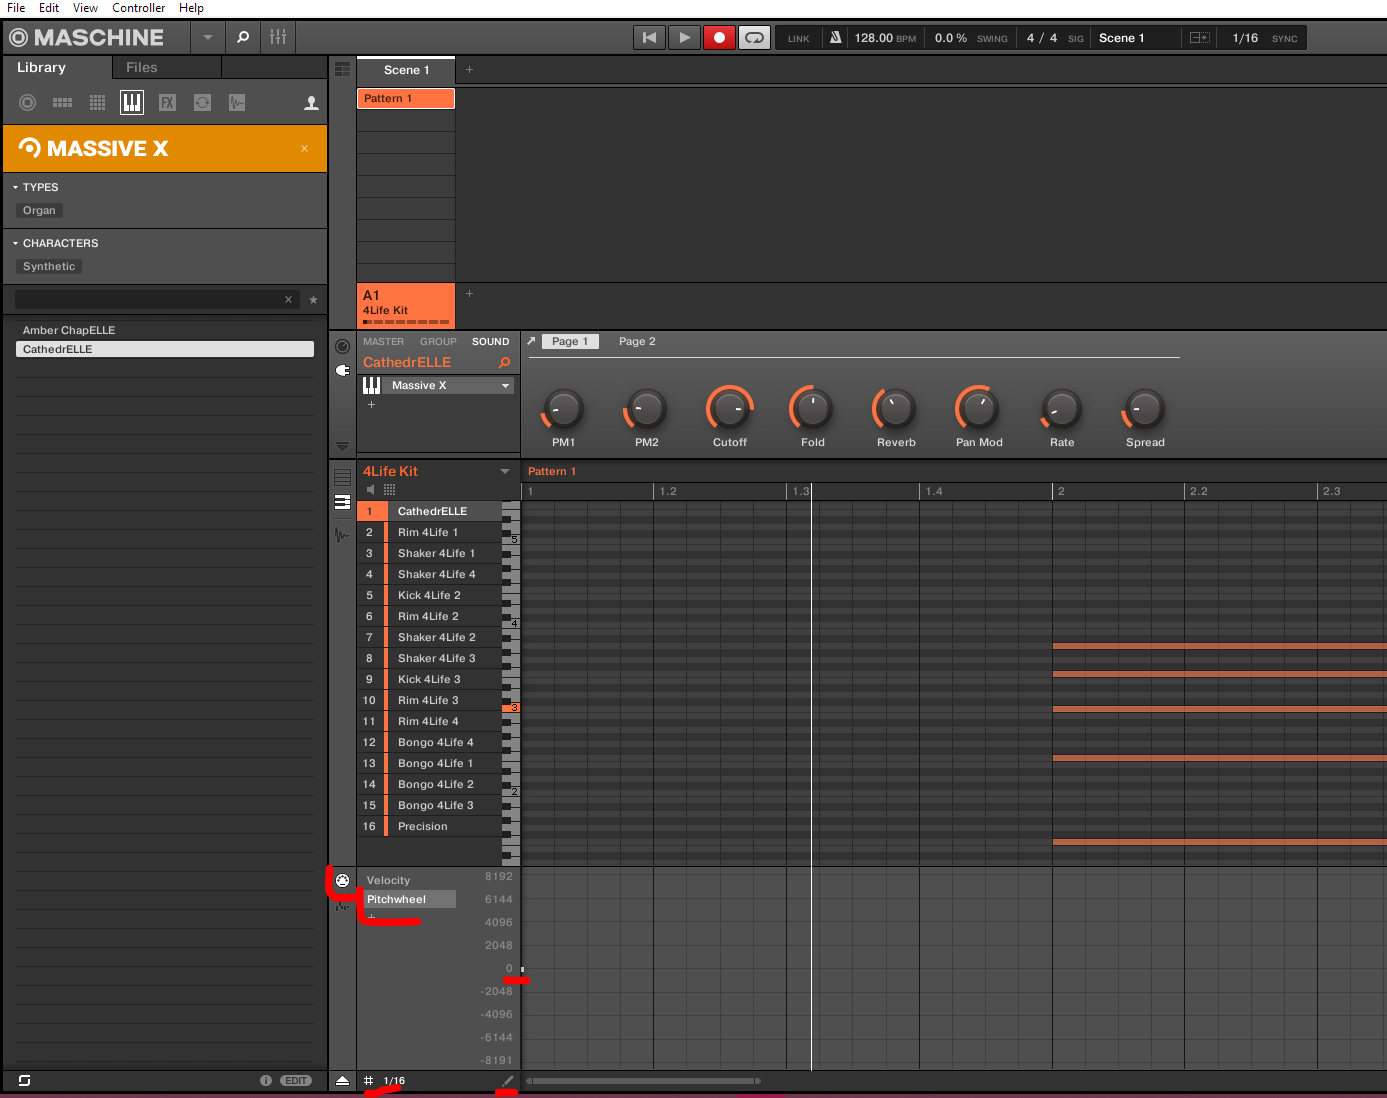Image resolution: width=1387 pixels, height=1098 pixels.
Task: Toggle the audition speaker icon under 4Life Kit
Action: pyautogui.click(x=370, y=490)
